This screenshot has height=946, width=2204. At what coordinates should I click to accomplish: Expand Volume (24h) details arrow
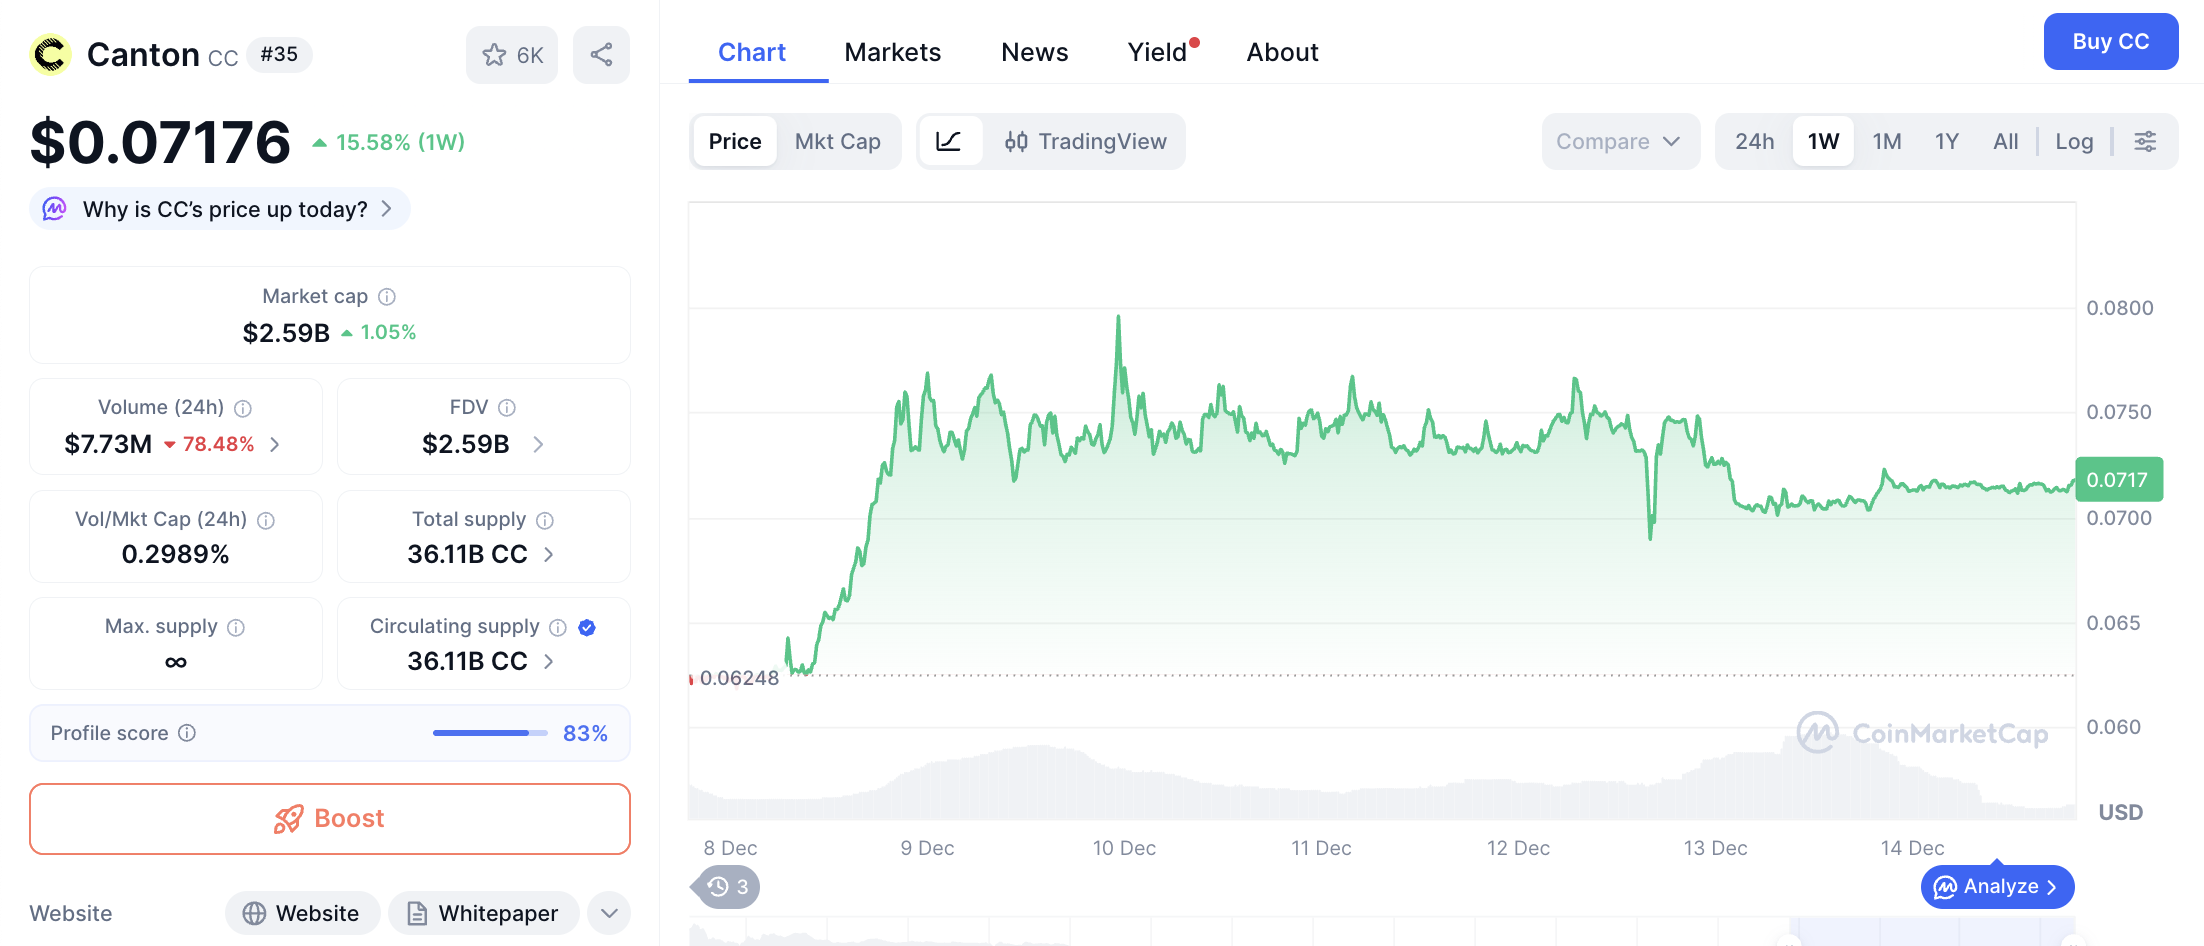coord(275,444)
